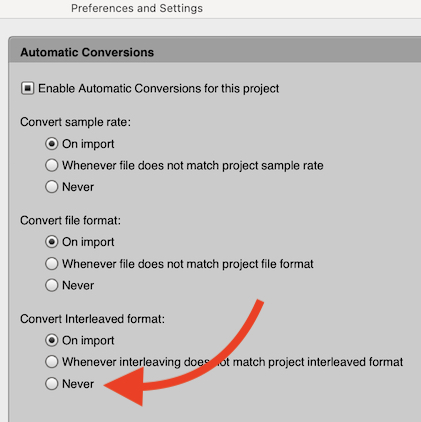Select On import radio under Convert Interleaved format
The image size is (421, 422).
click(52, 340)
